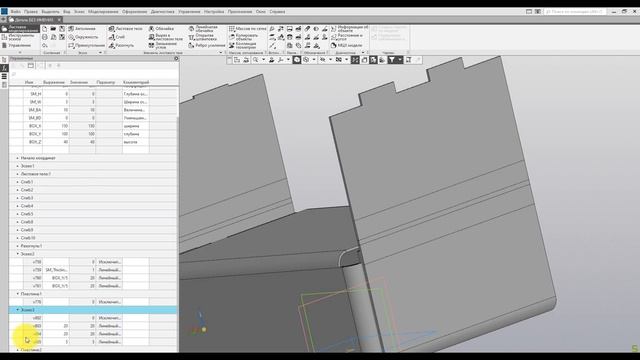Image resolution: width=640 pixels, height=360 pixels.
Task: Start Массив по сетке command
Action: tap(248, 29)
